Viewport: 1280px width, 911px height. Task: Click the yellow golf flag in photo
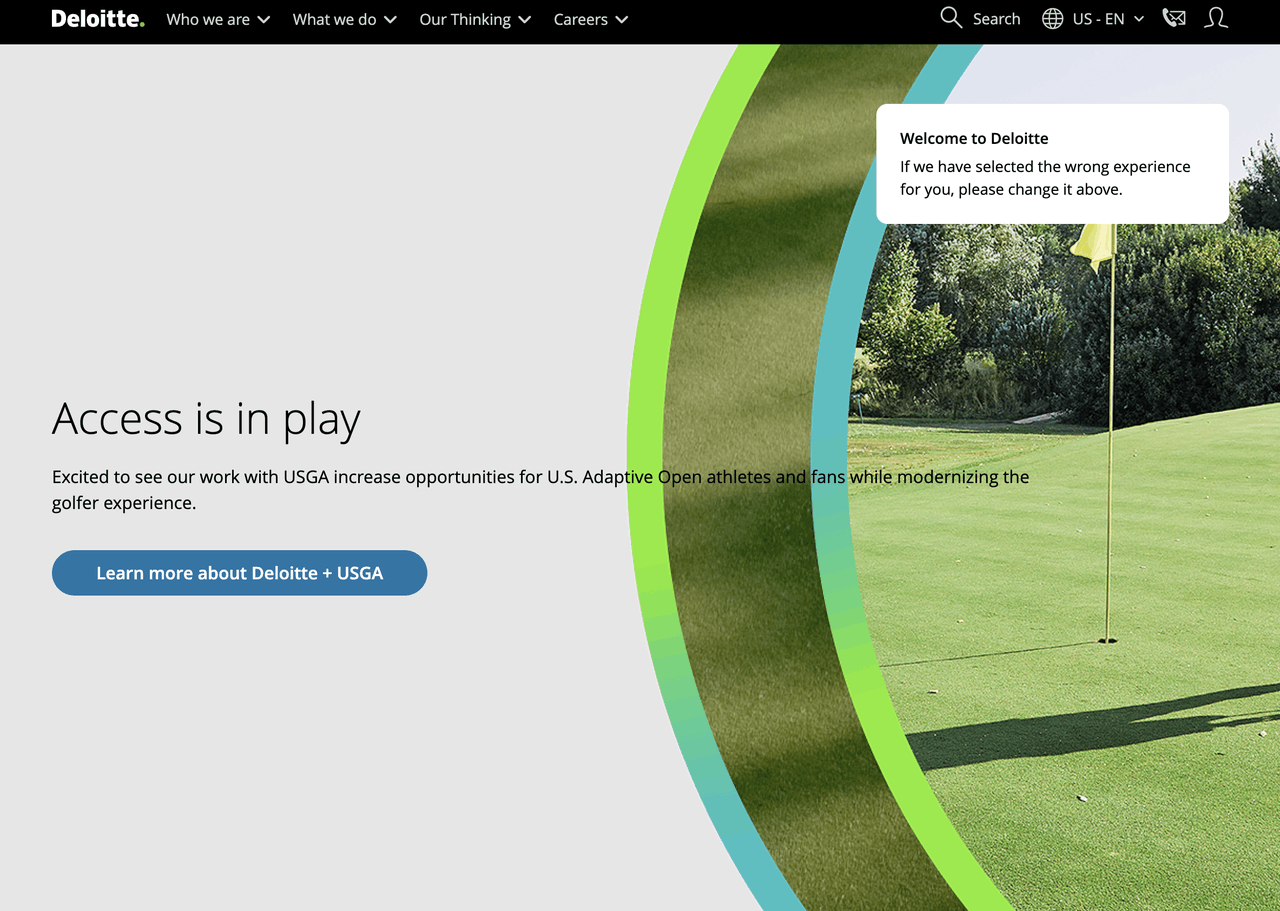tap(1093, 245)
